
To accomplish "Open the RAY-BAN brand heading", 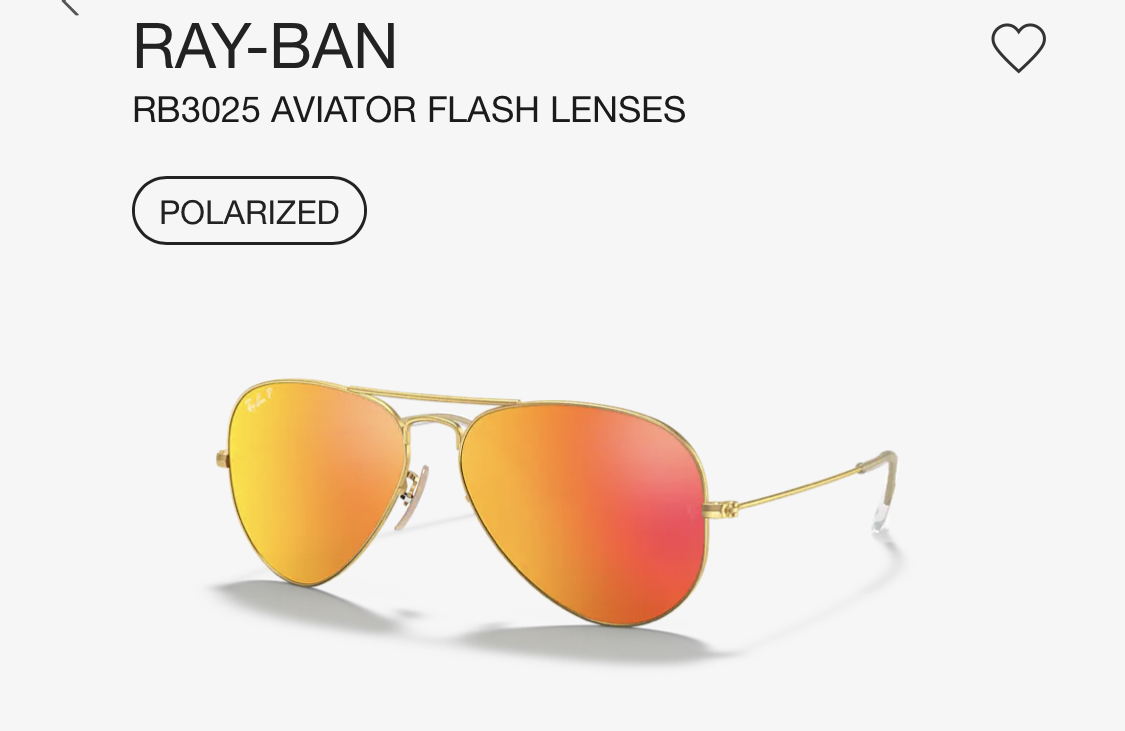I will point(265,46).
